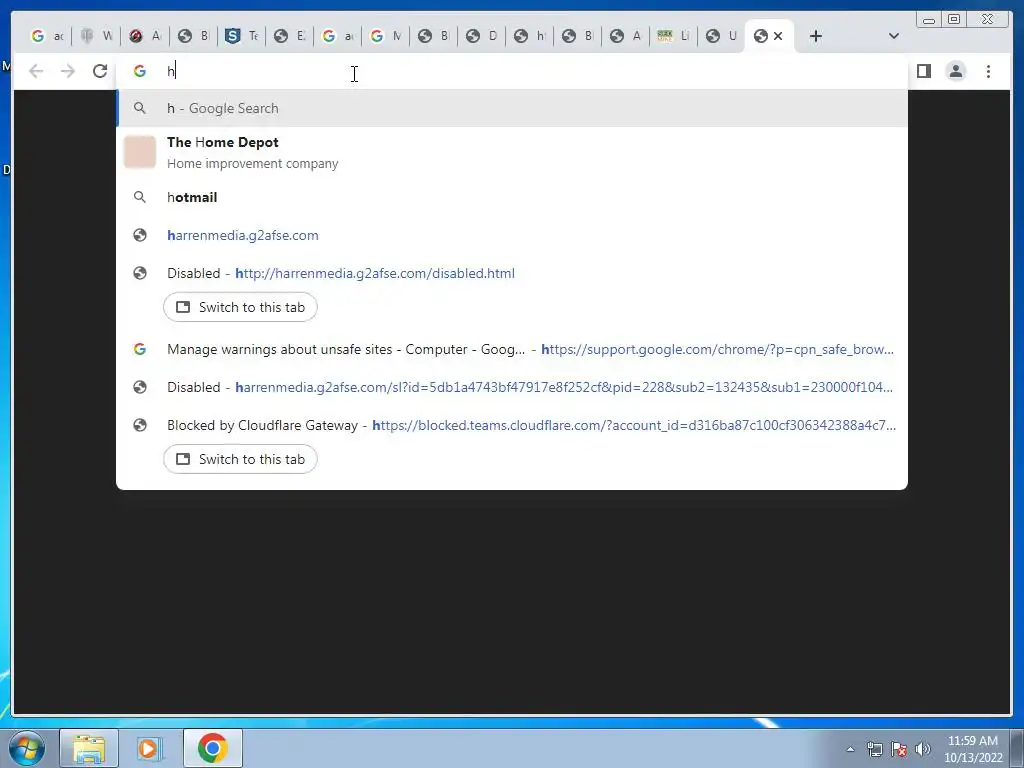Open Chrome's three-dot menu
This screenshot has height=768, width=1024.
pos(988,71)
